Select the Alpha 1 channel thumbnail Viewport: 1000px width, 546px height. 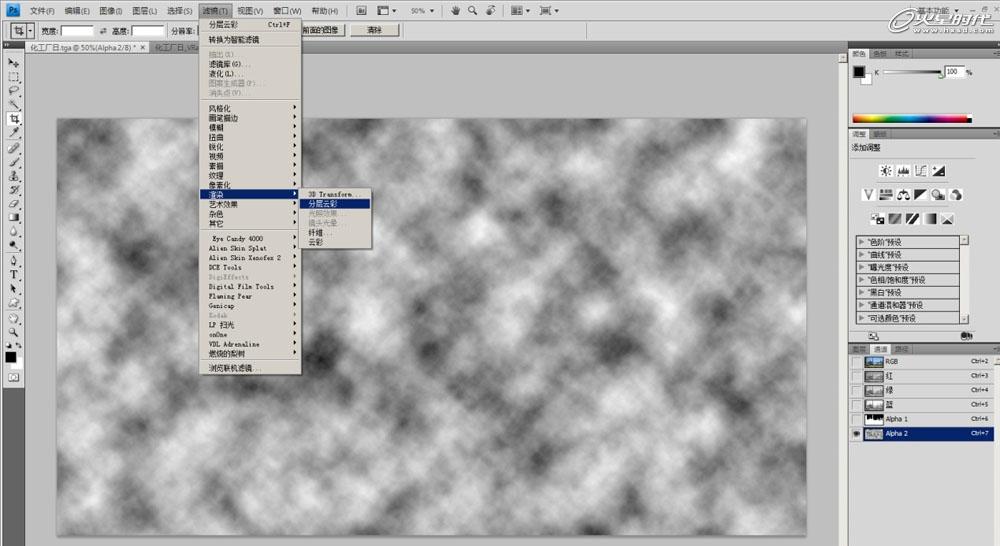[x=874, y=419]
